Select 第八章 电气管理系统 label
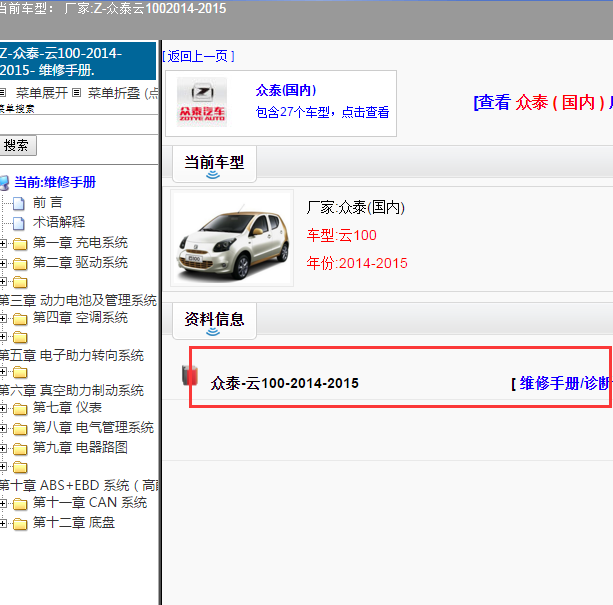This screenshot has height=605, width=613. pos(93,428)
